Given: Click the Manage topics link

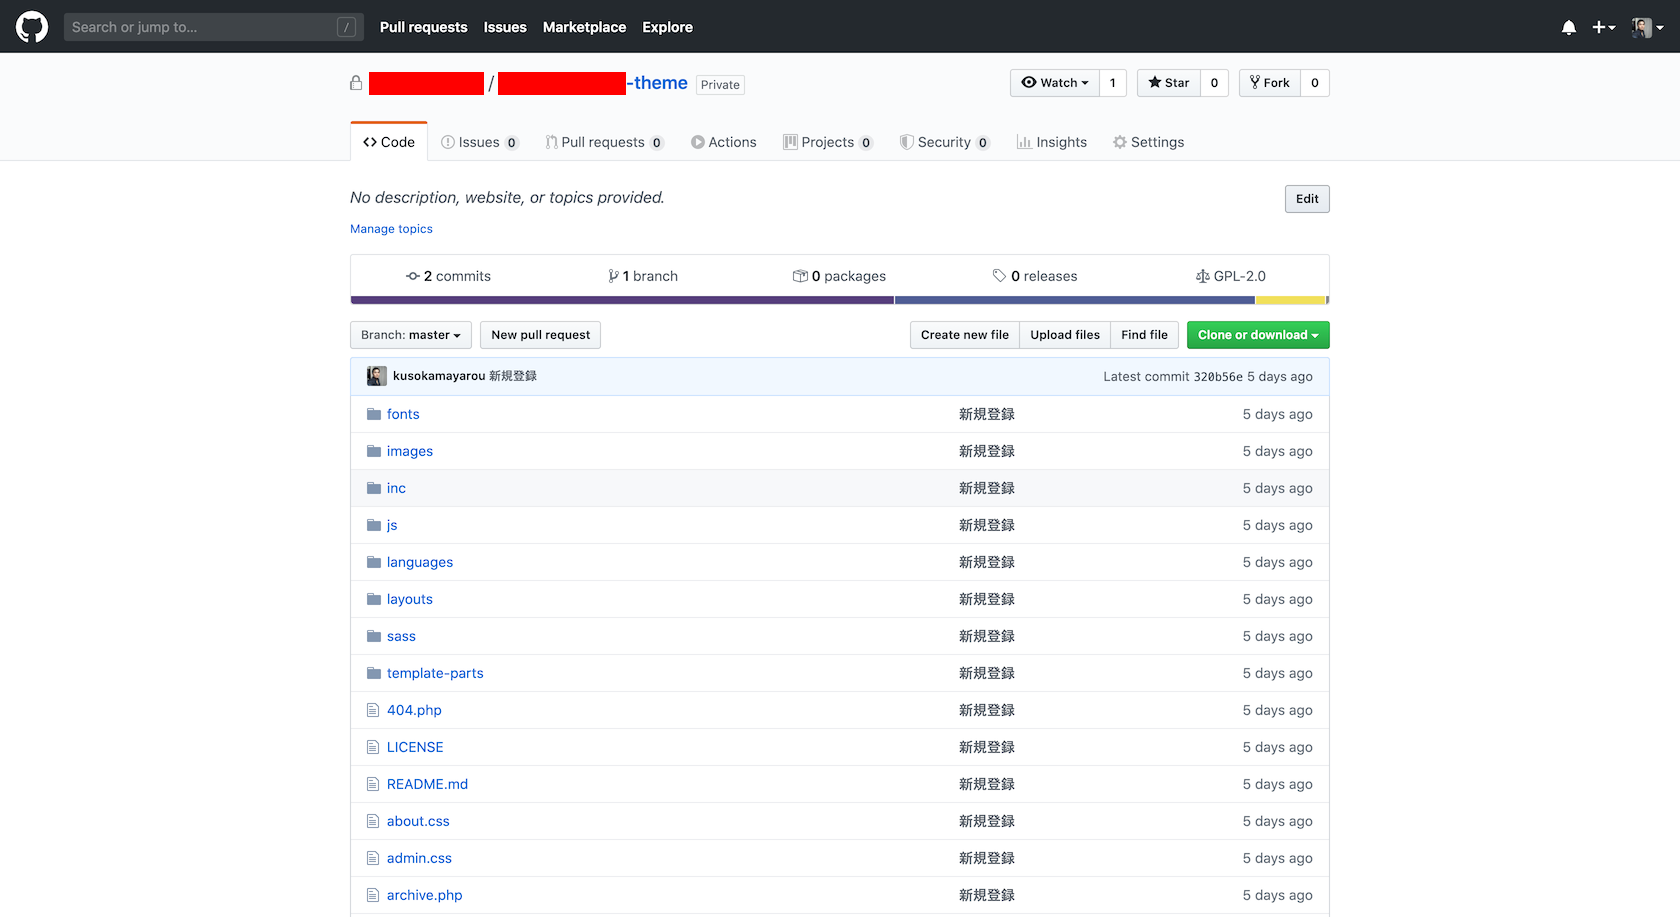Looking at the screenshot, I should (x=391, y=228).
